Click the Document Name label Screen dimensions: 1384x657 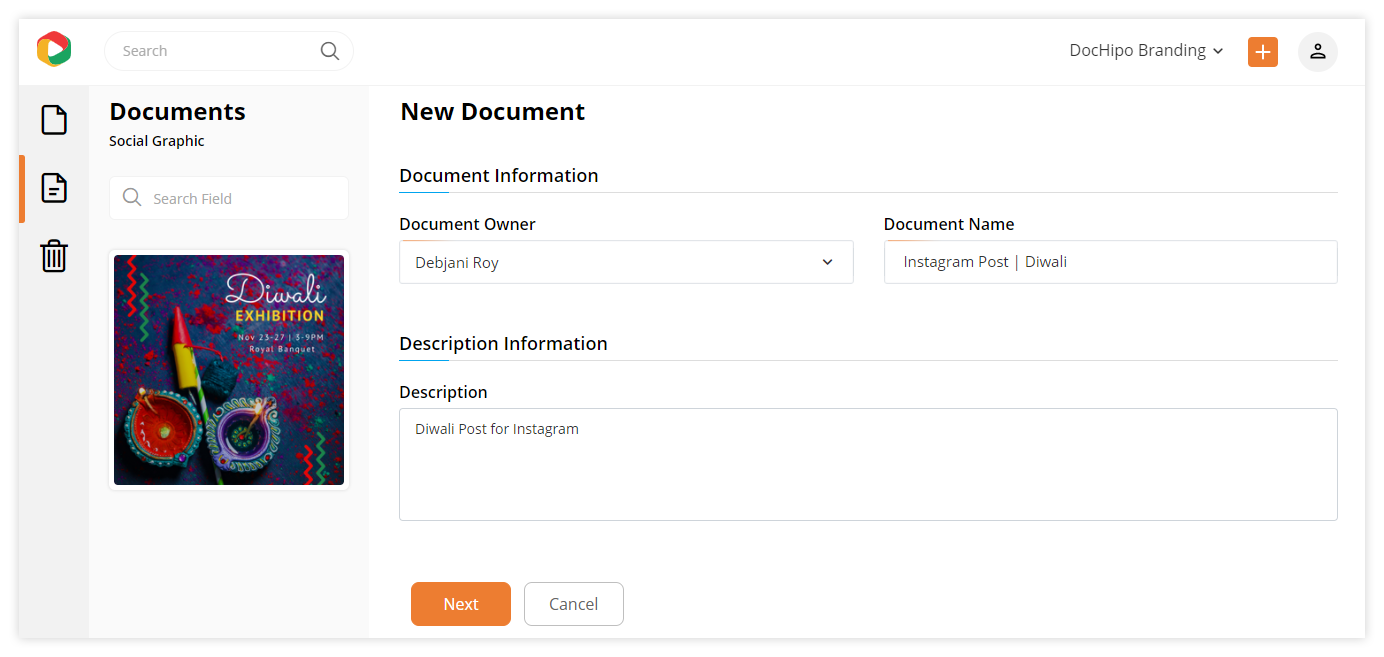(949, 224)
